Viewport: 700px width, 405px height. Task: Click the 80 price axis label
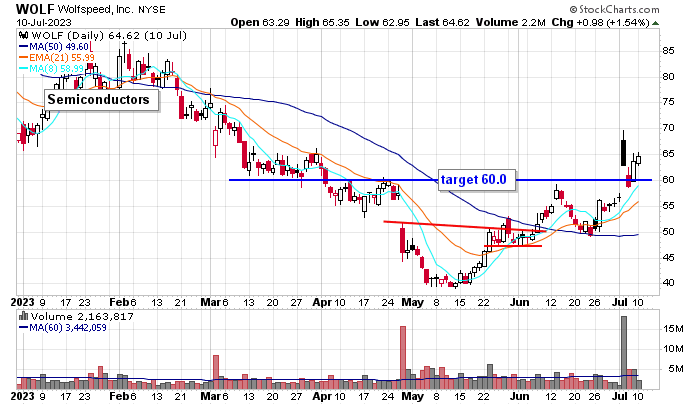point(668,77)
